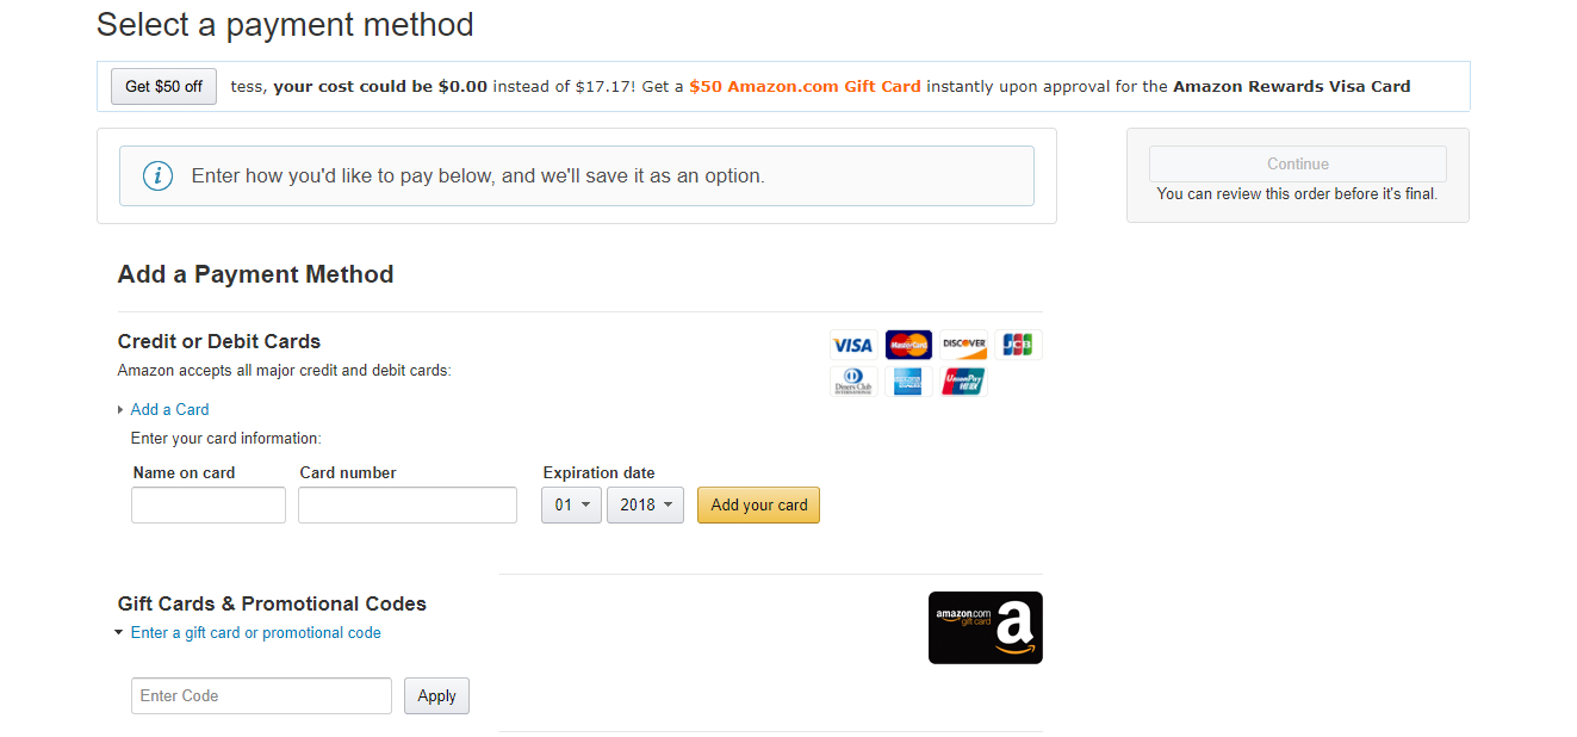The width and height of the screenshot is (1577, 737).
Task: Click the MasterCard logo
Action: click(x=908, y=345)
